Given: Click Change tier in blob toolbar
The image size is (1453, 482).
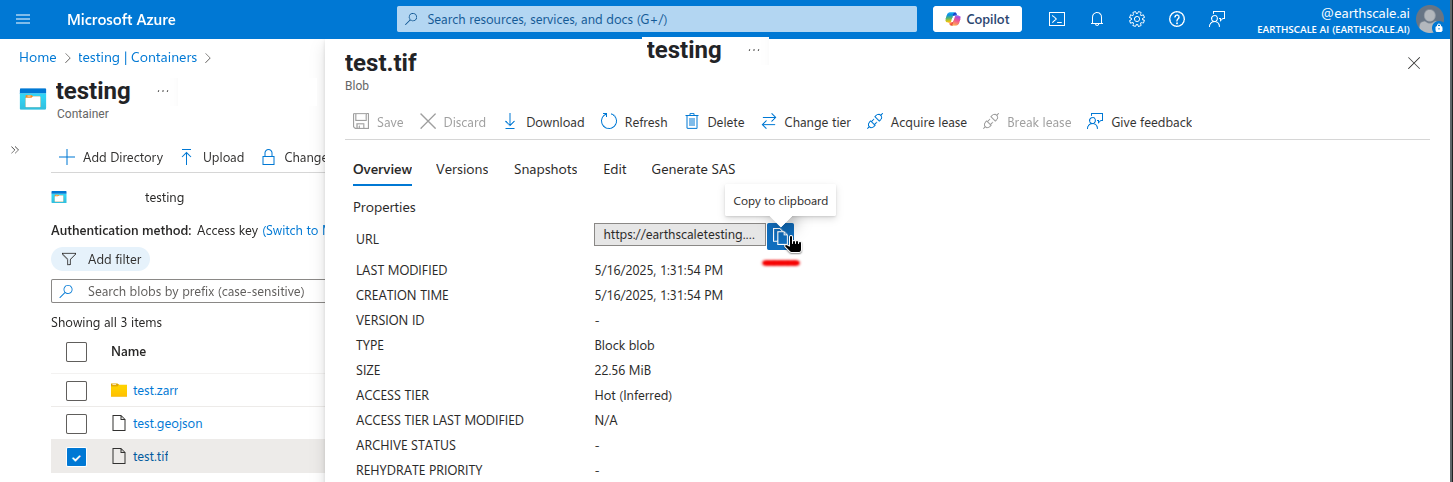Looking at the screenshot, I should point(806,122).
